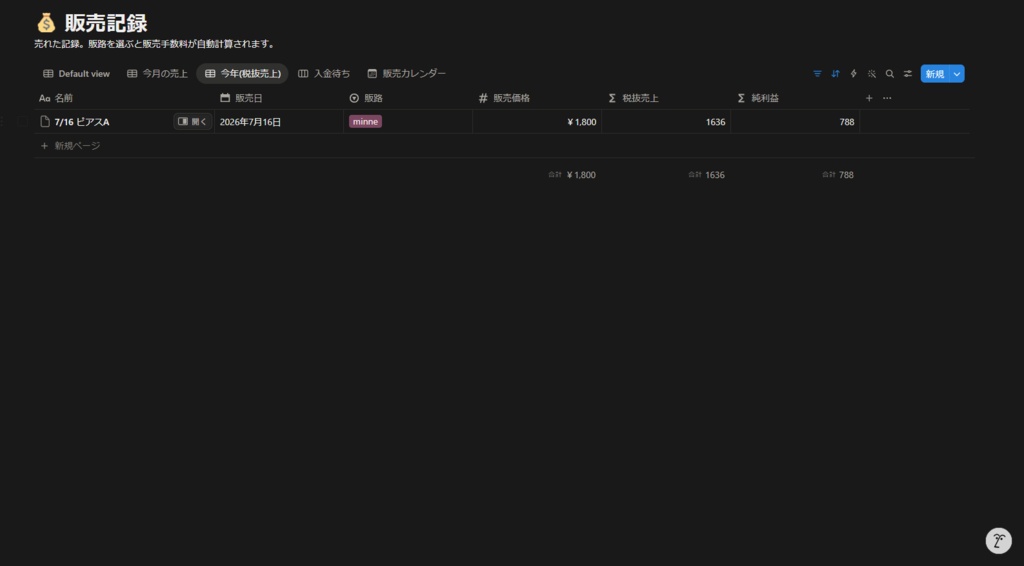
Task: Add a new column with plus icon
Action: 869,98
